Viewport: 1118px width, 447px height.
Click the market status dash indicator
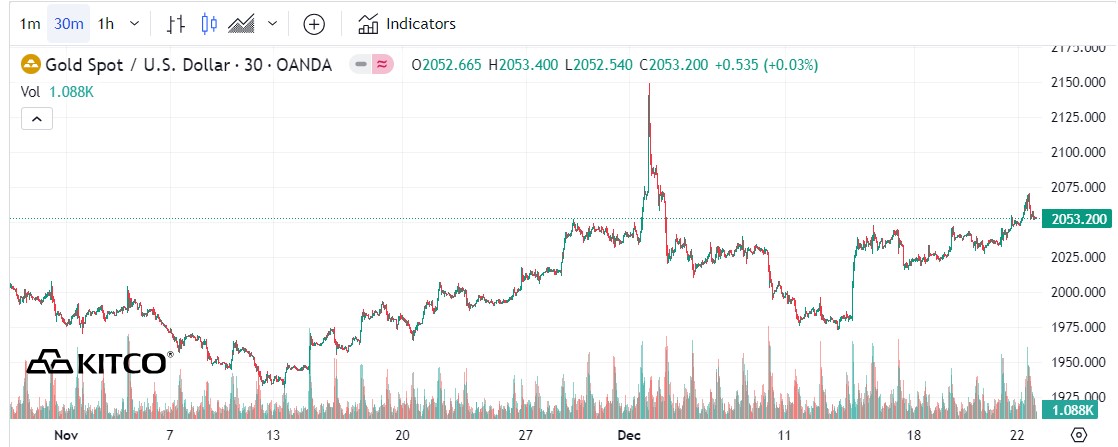pos(360,65)
